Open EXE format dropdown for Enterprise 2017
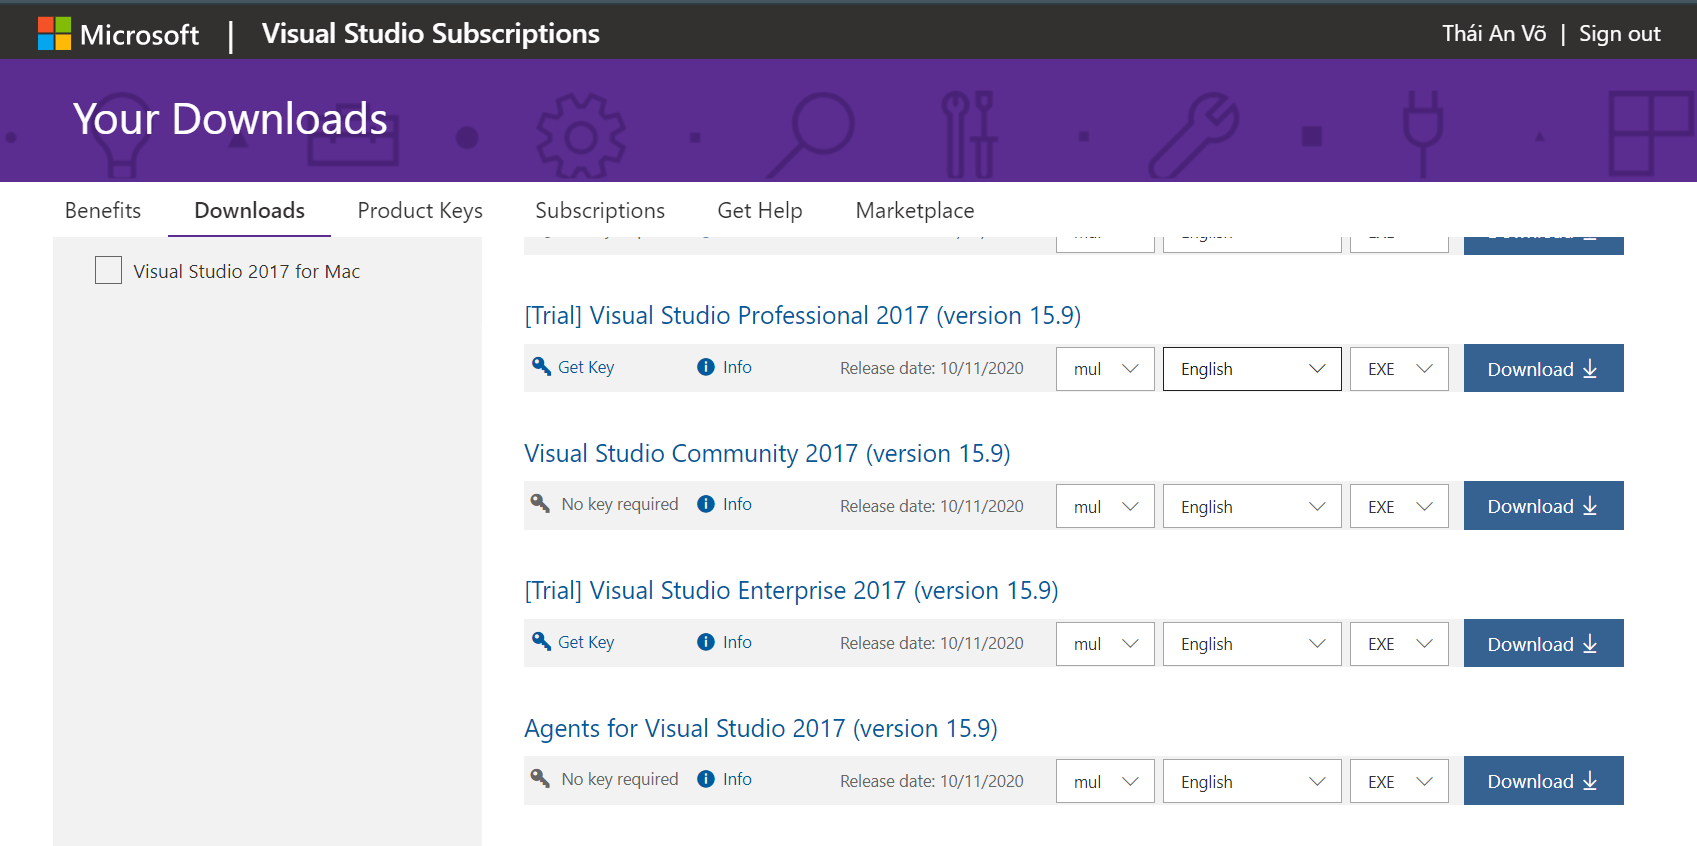 coord(1399,644)
